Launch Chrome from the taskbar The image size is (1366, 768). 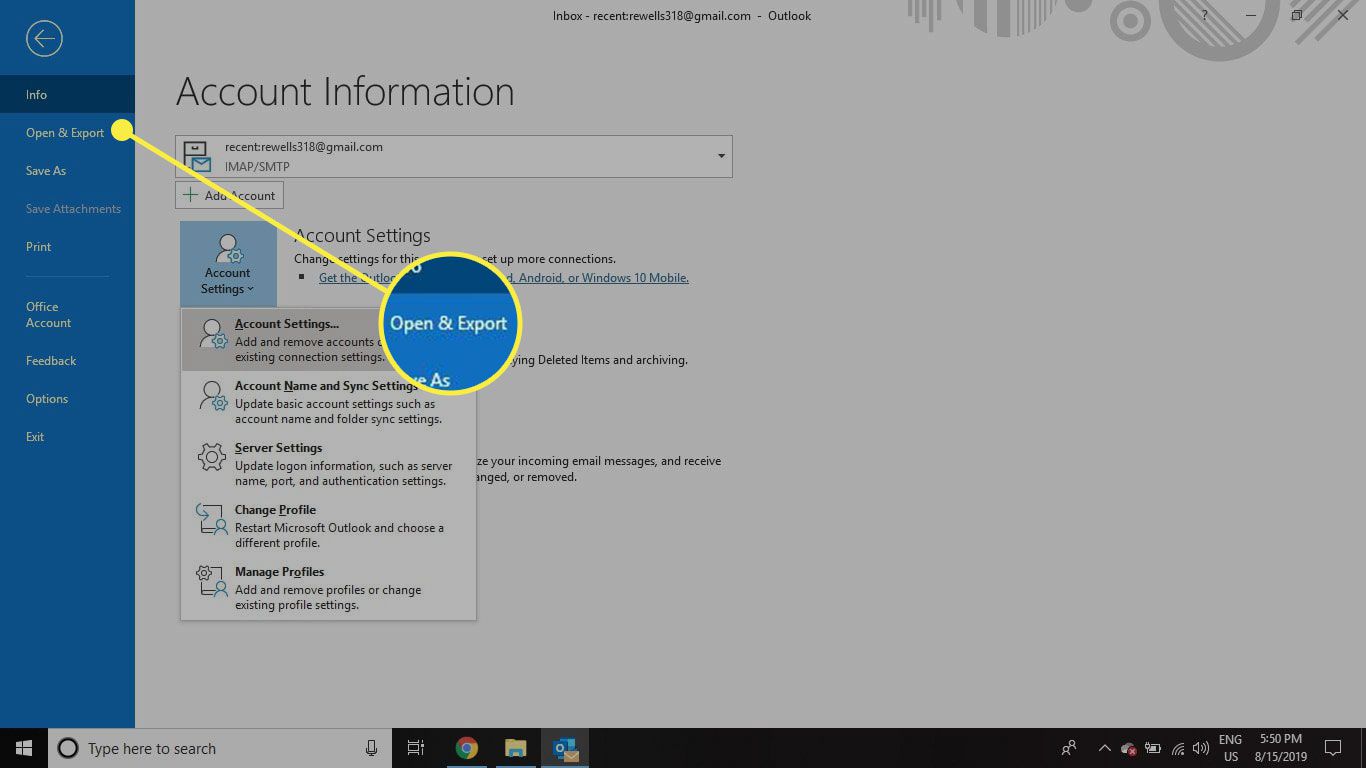point(466,748)
